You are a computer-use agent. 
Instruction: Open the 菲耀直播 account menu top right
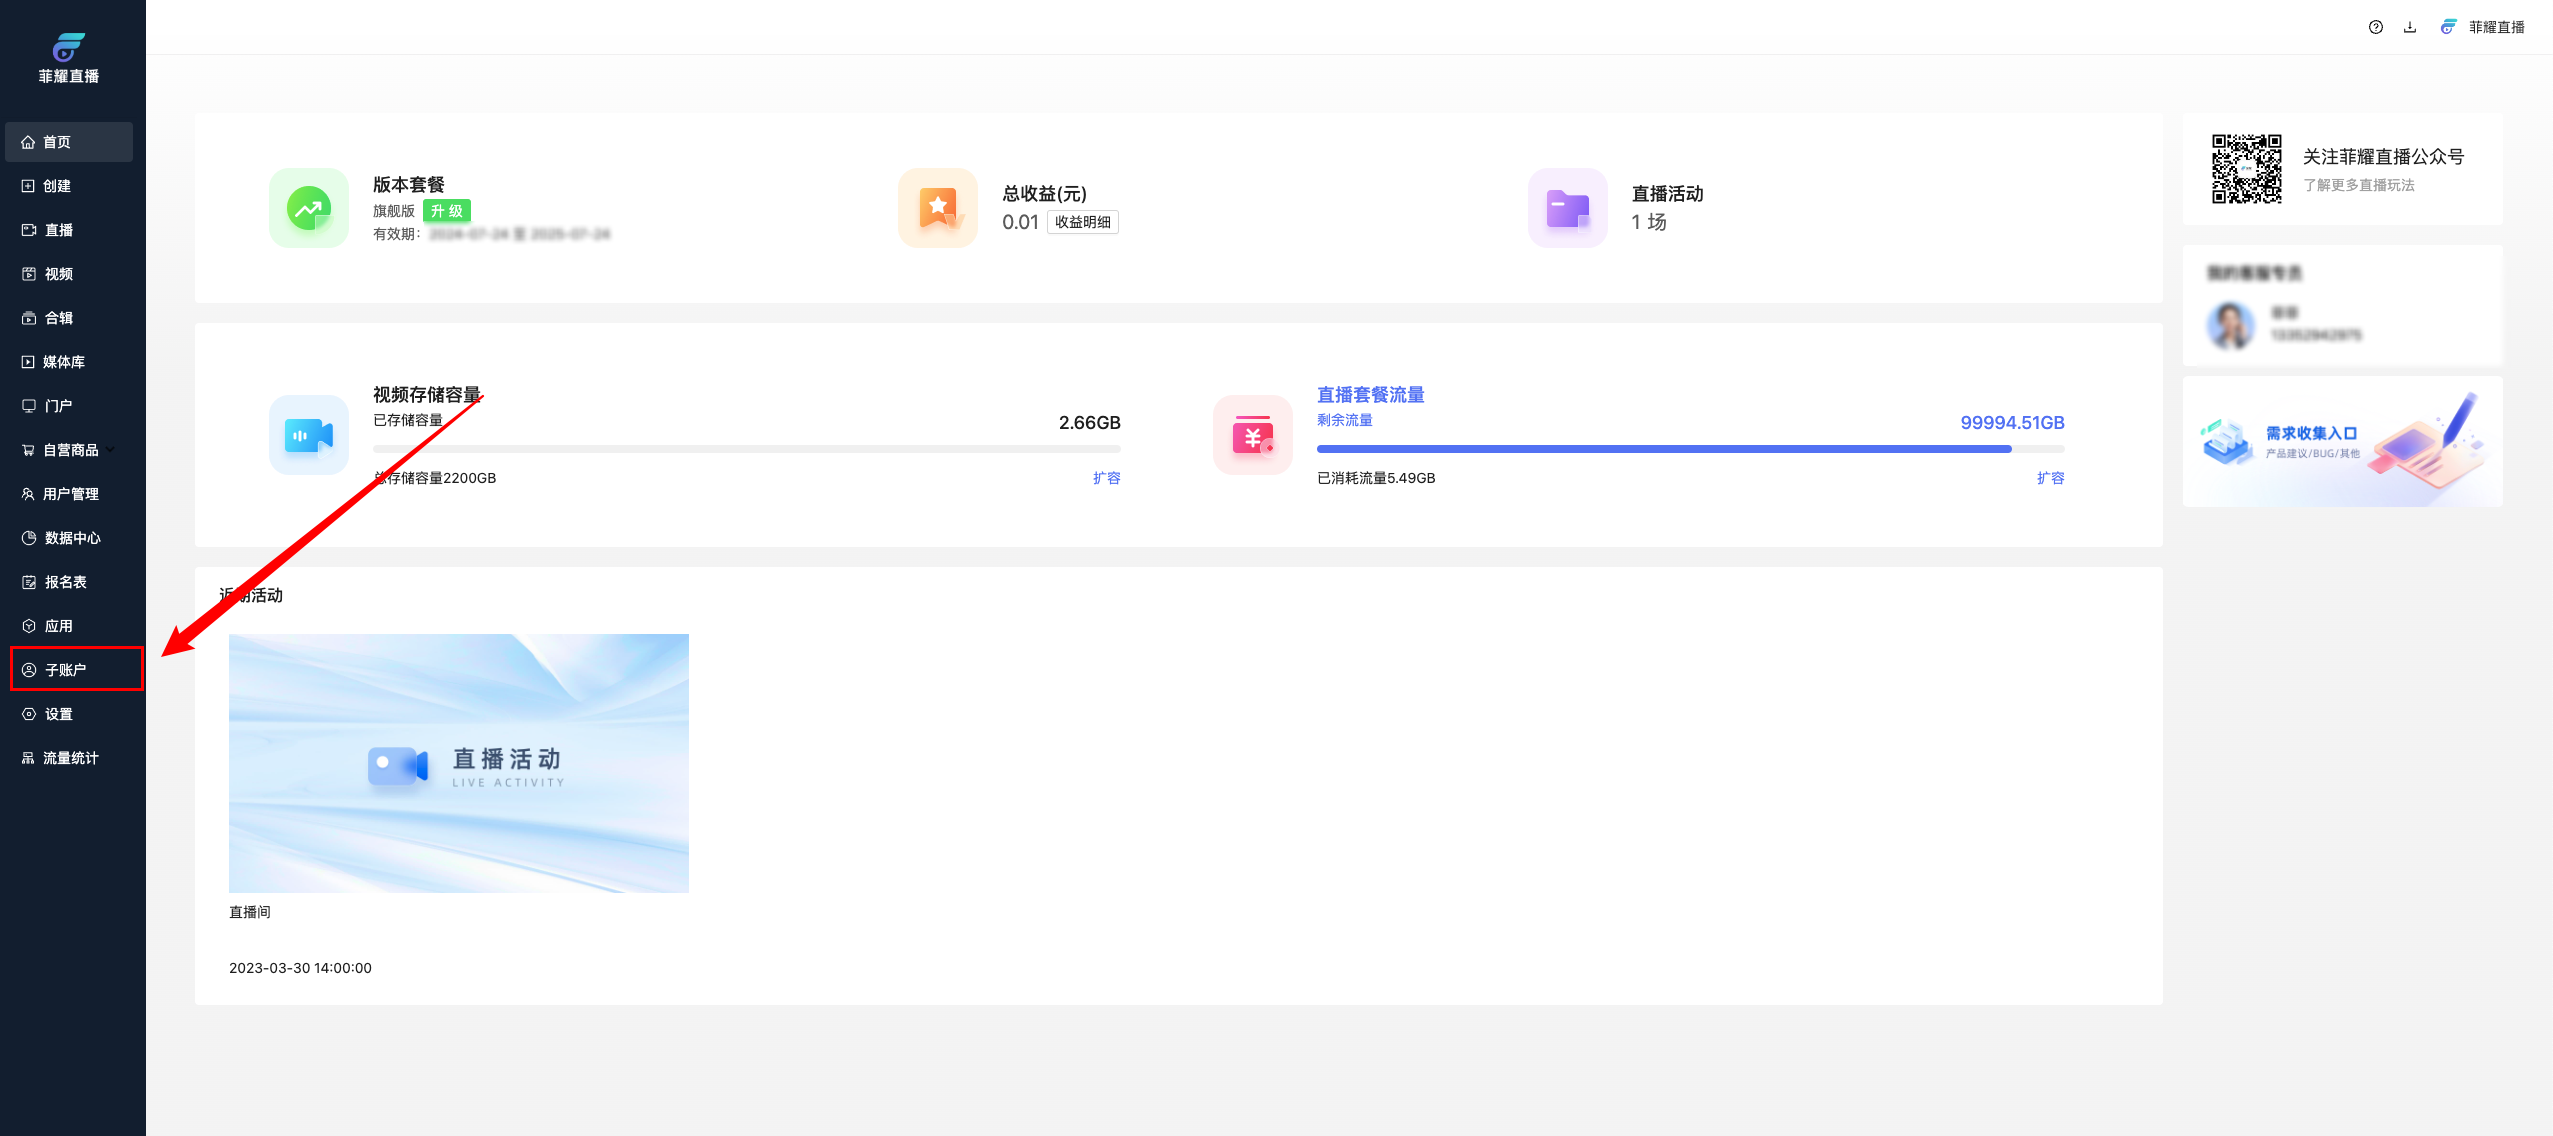click(x=2495, y=27)
